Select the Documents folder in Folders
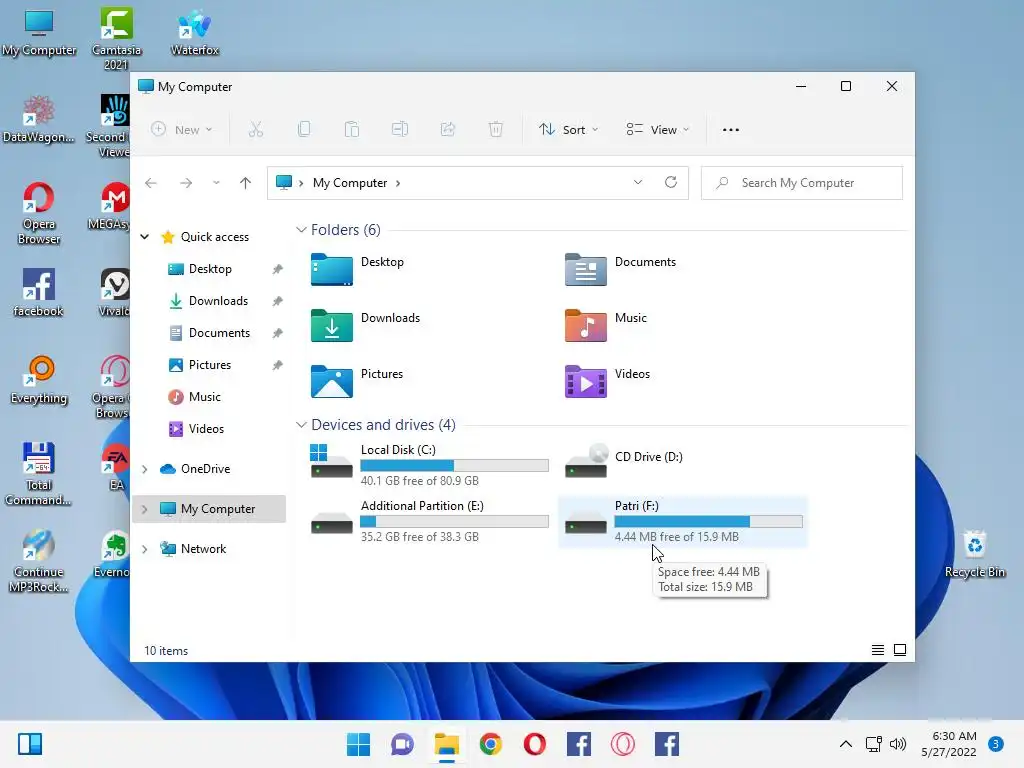The height and width of the screenshot is (768, 1024). click(620, 268)
